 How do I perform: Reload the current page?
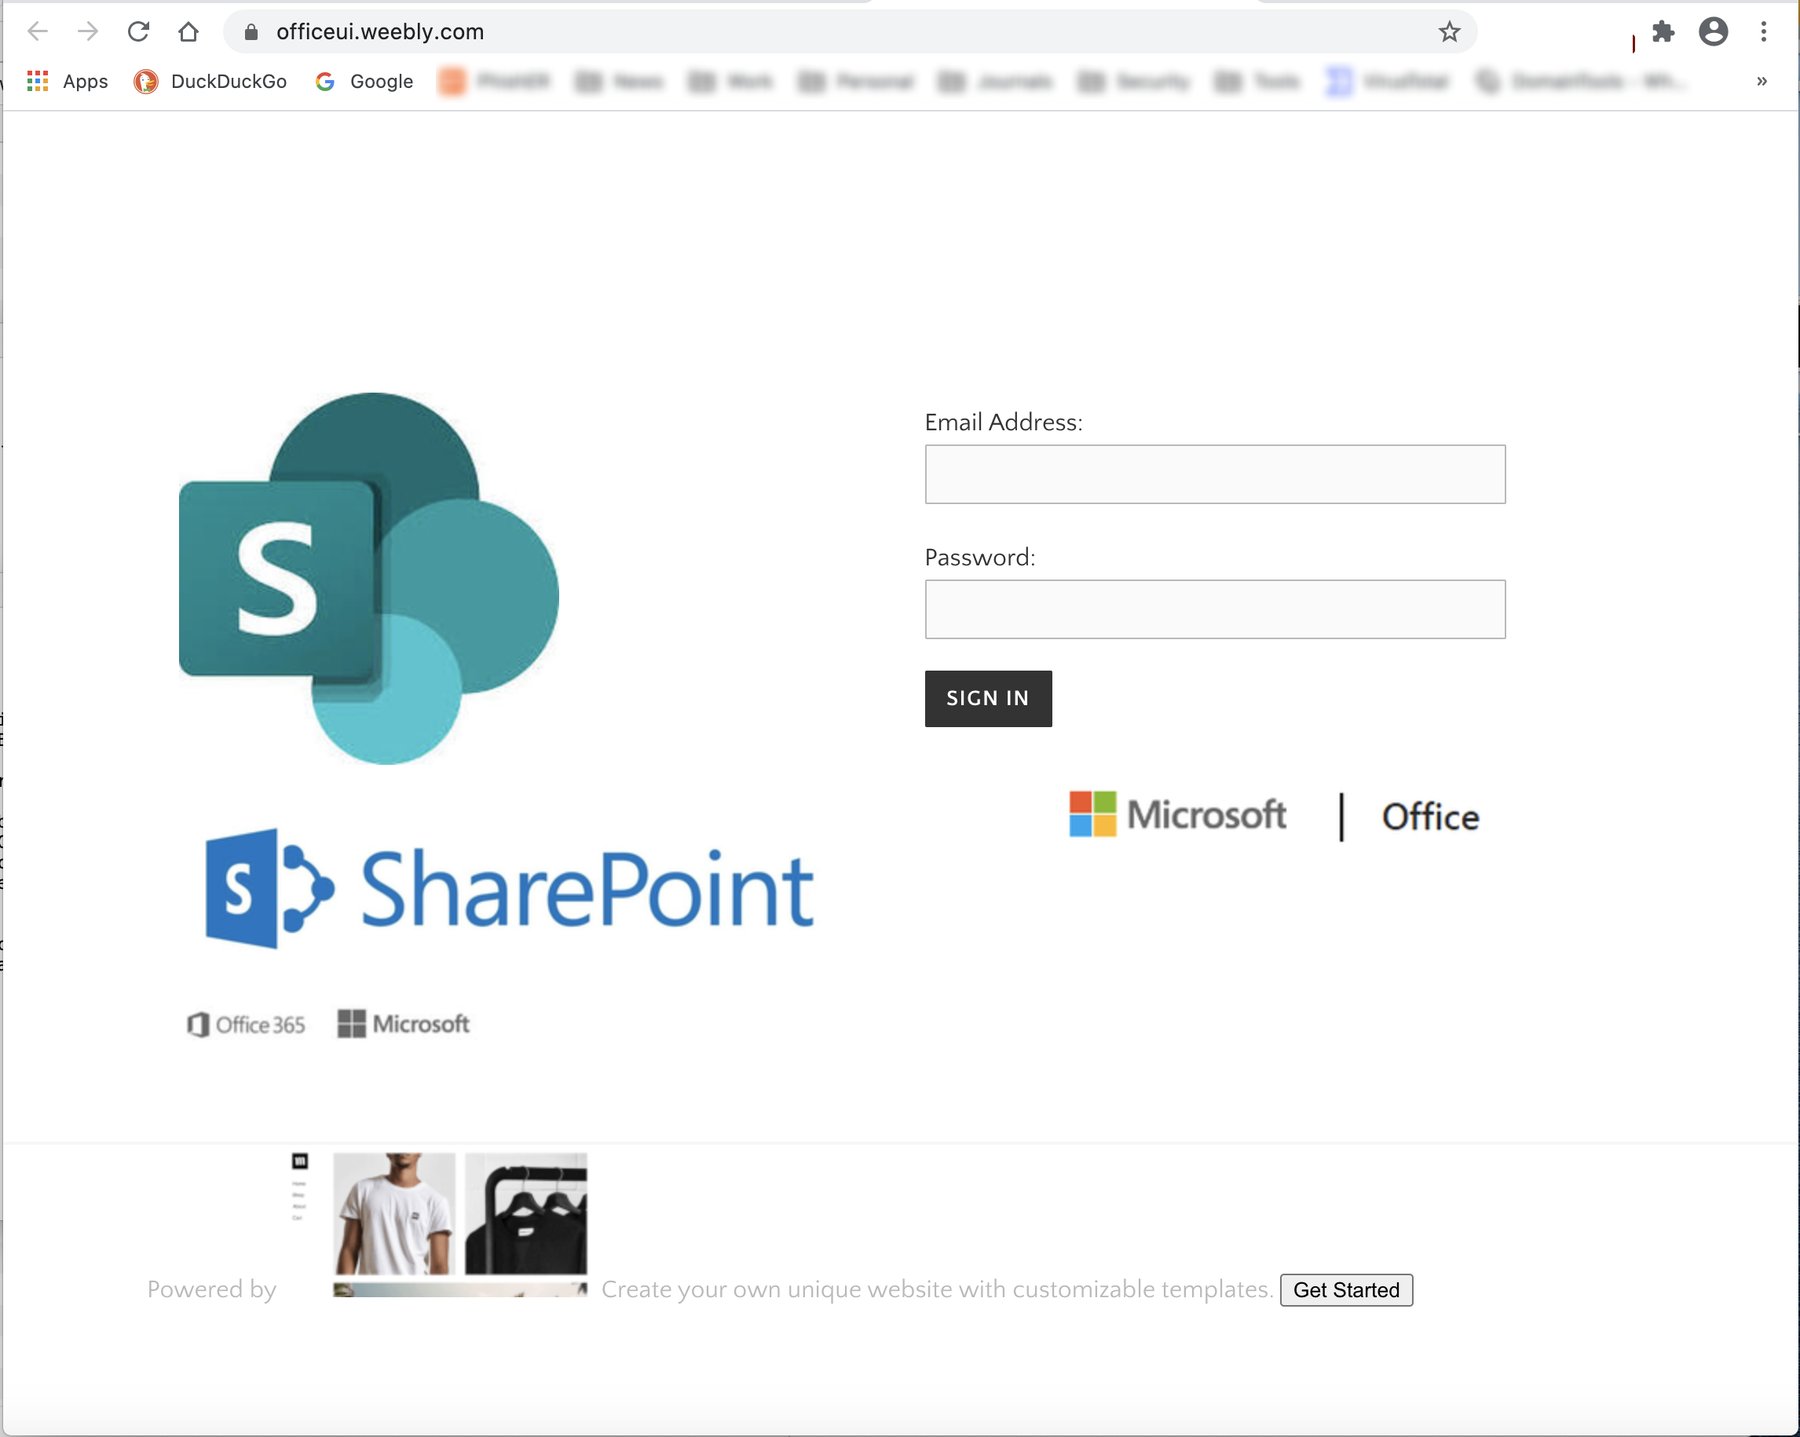click(x=139, y=31)
